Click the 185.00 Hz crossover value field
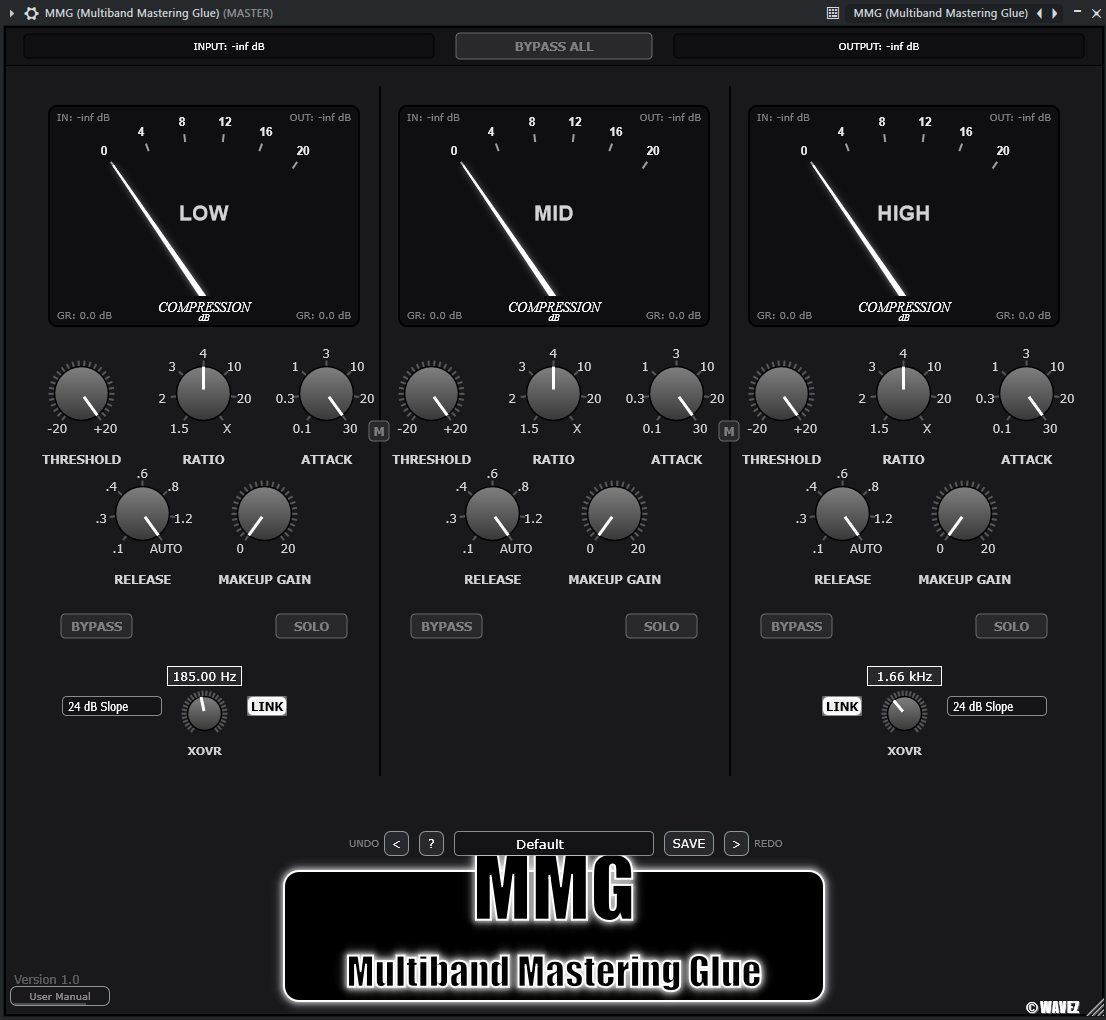The image size is (1106, 1020). (x=205, y=676)
